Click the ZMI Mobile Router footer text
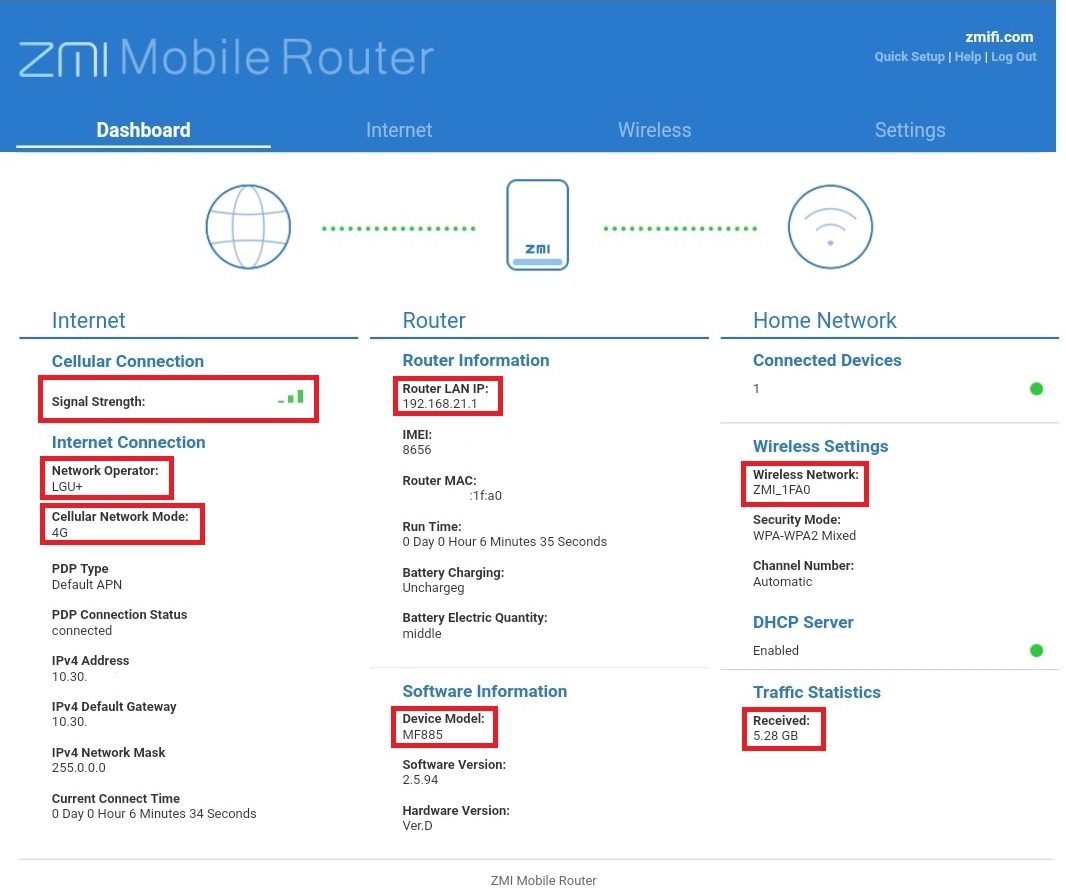The width and height of the screenshot is (1066, 896). point(543,880)
